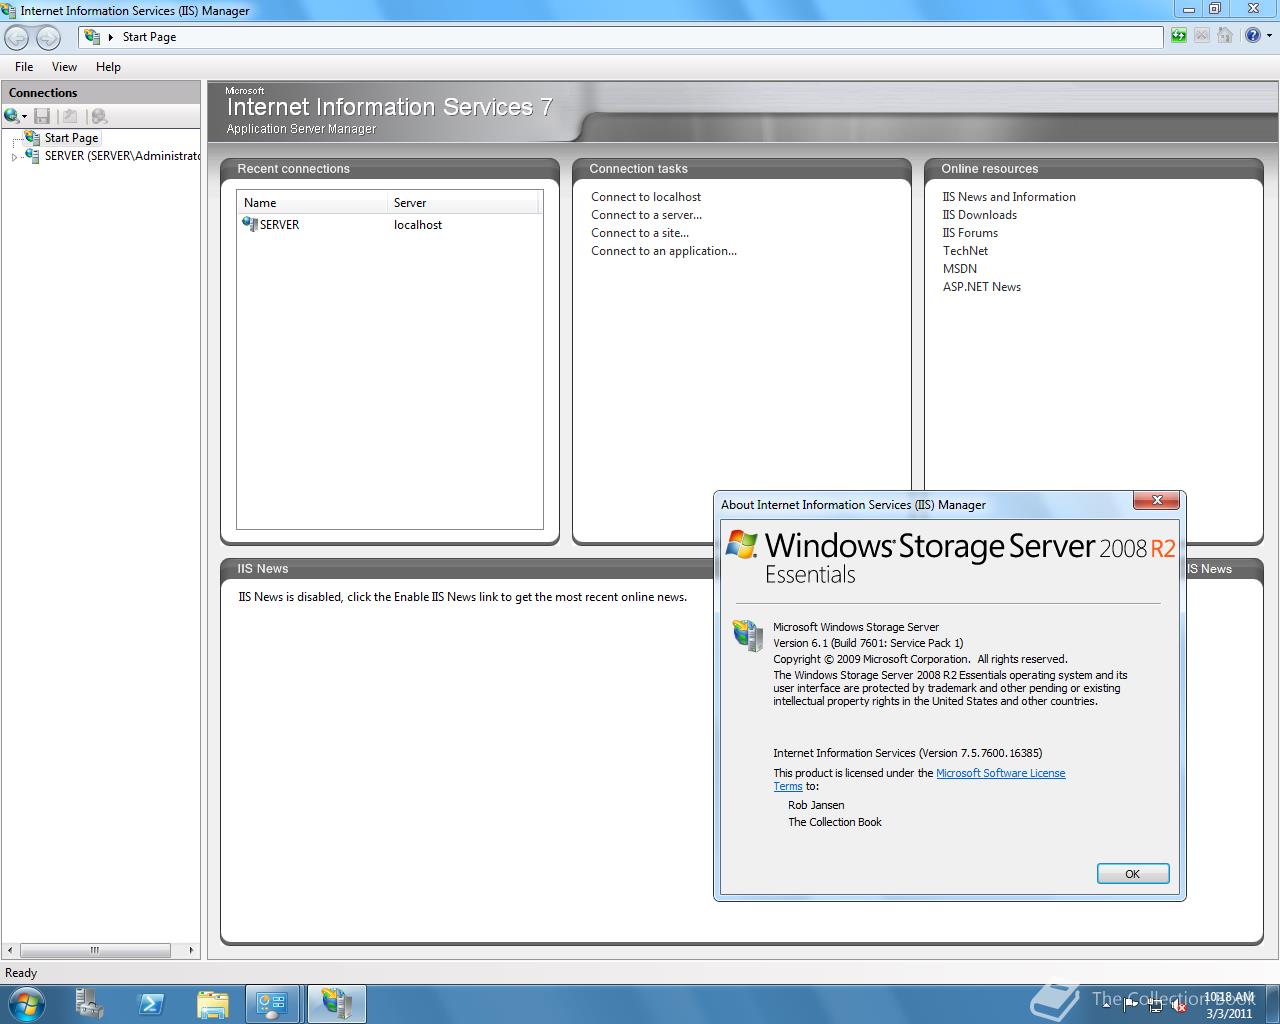Open the IIS Forums link

pyautogui.click(x=970, y=233)
